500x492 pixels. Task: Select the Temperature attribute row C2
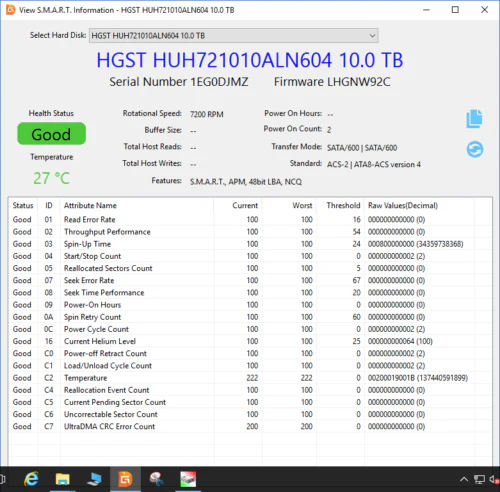point(250,378)
